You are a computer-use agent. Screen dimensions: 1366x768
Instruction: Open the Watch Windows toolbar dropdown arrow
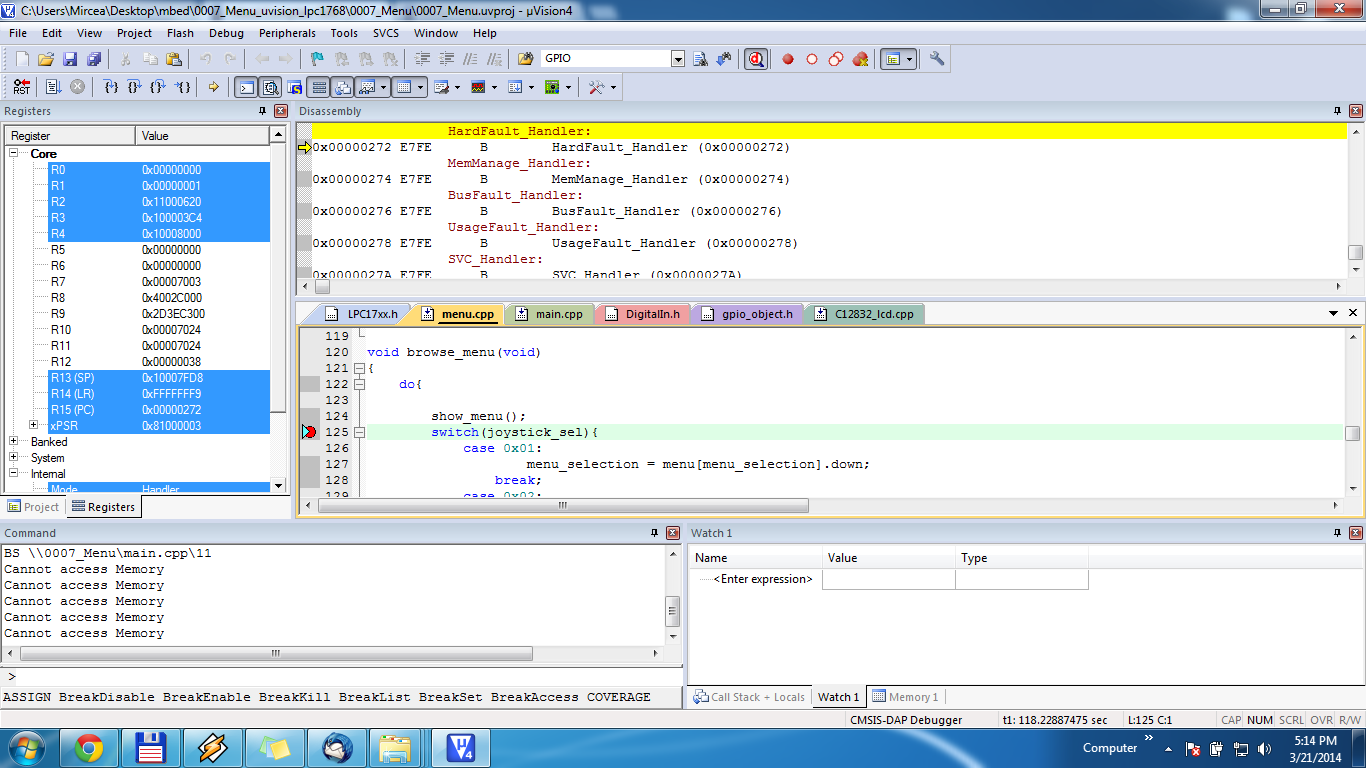pyautogui.click(x=383, y=87)
